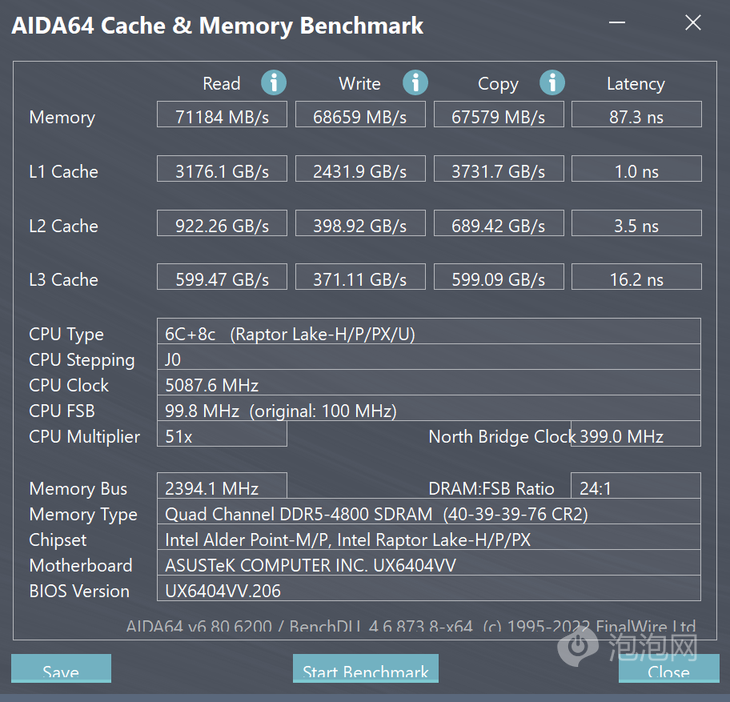The width and height of the screenshot is (730, 702).
Task: Click the Save button
Action: coord(61,668)
